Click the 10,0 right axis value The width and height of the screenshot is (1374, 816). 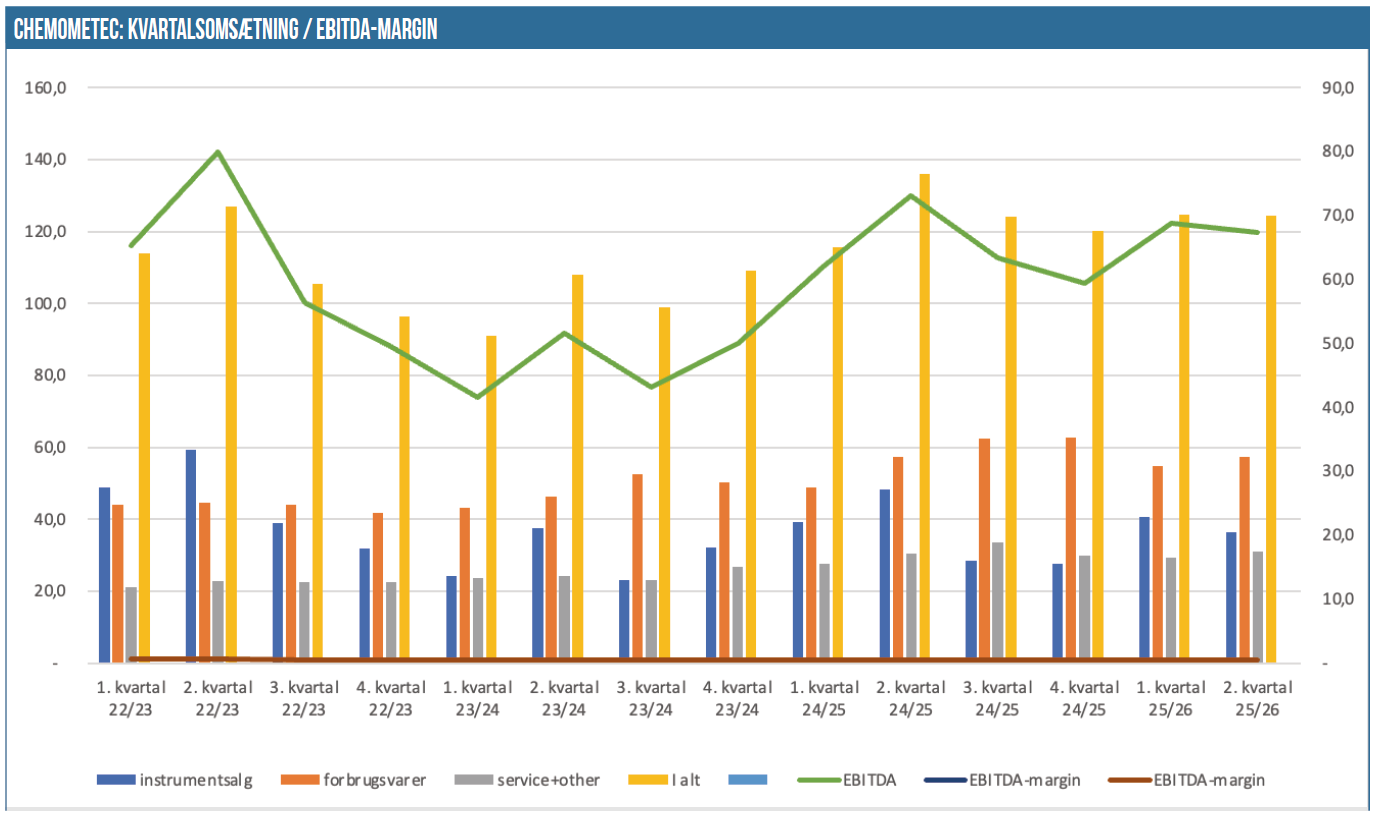pyautogui.click(x=1337, y=600)
